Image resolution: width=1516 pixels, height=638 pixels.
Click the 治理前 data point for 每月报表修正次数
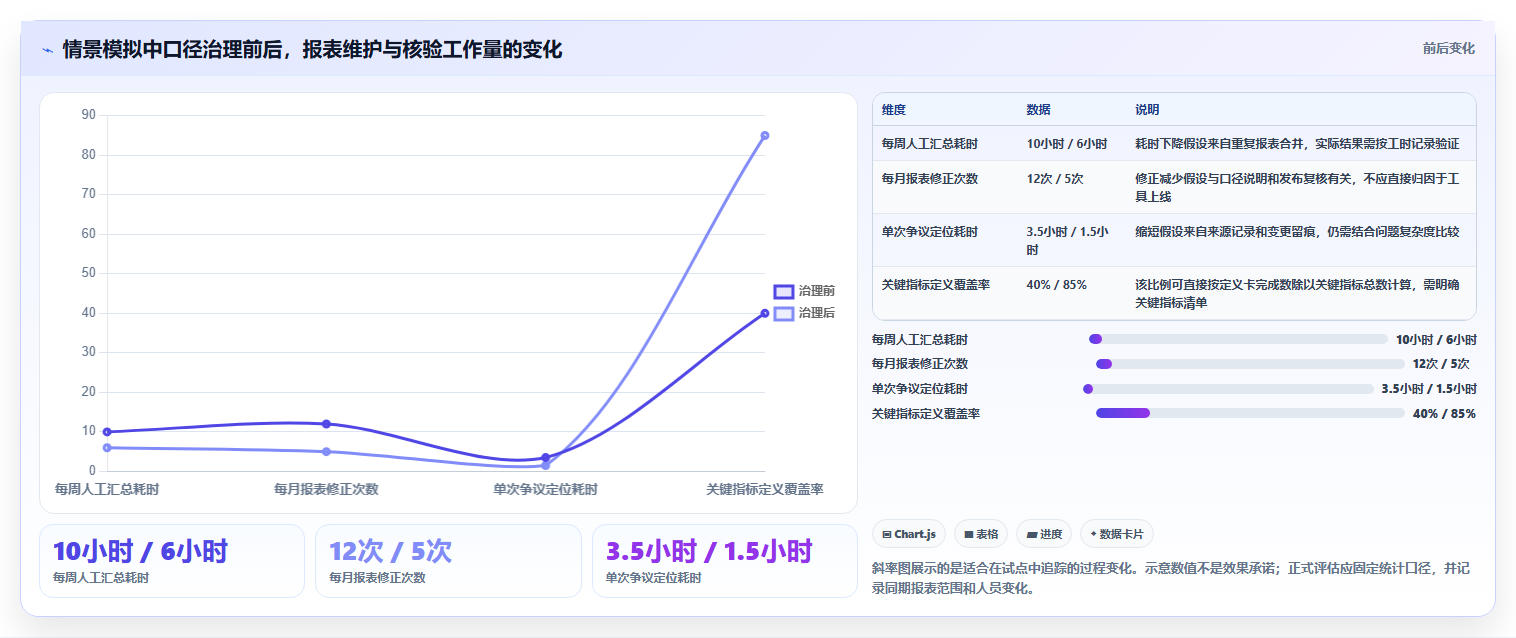326,424
